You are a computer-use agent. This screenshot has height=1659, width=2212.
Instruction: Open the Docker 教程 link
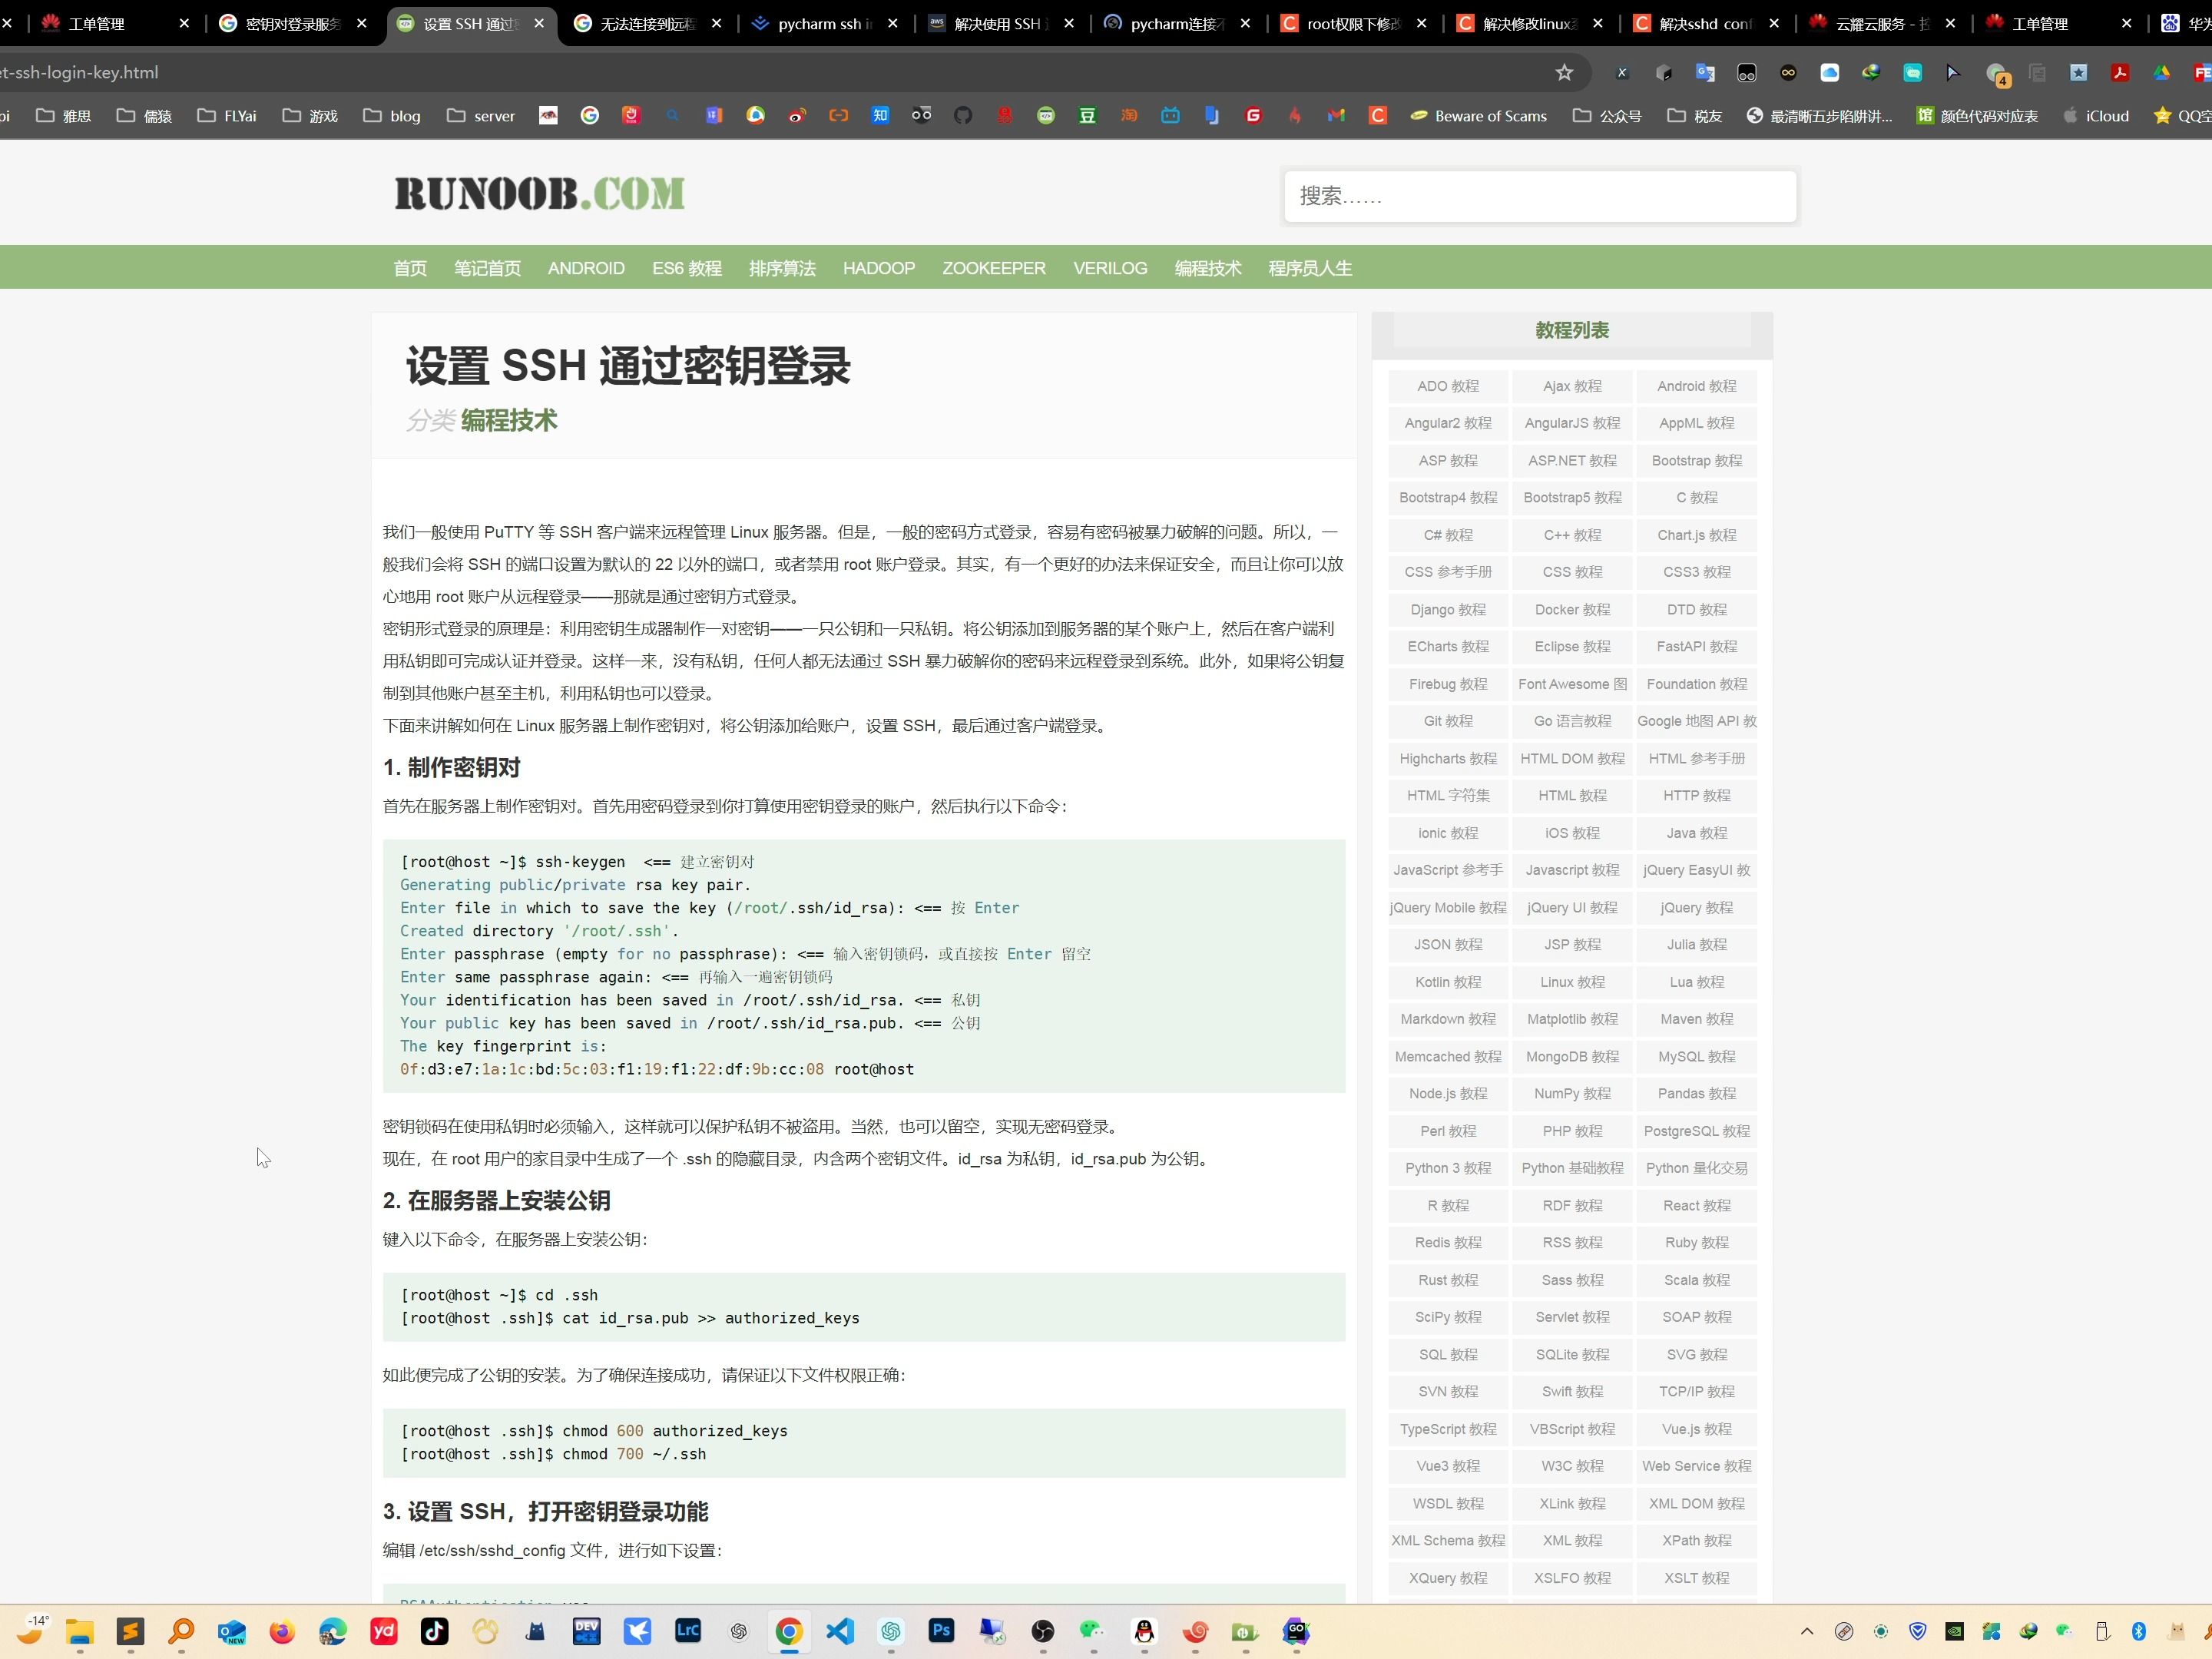point(1572,609)
